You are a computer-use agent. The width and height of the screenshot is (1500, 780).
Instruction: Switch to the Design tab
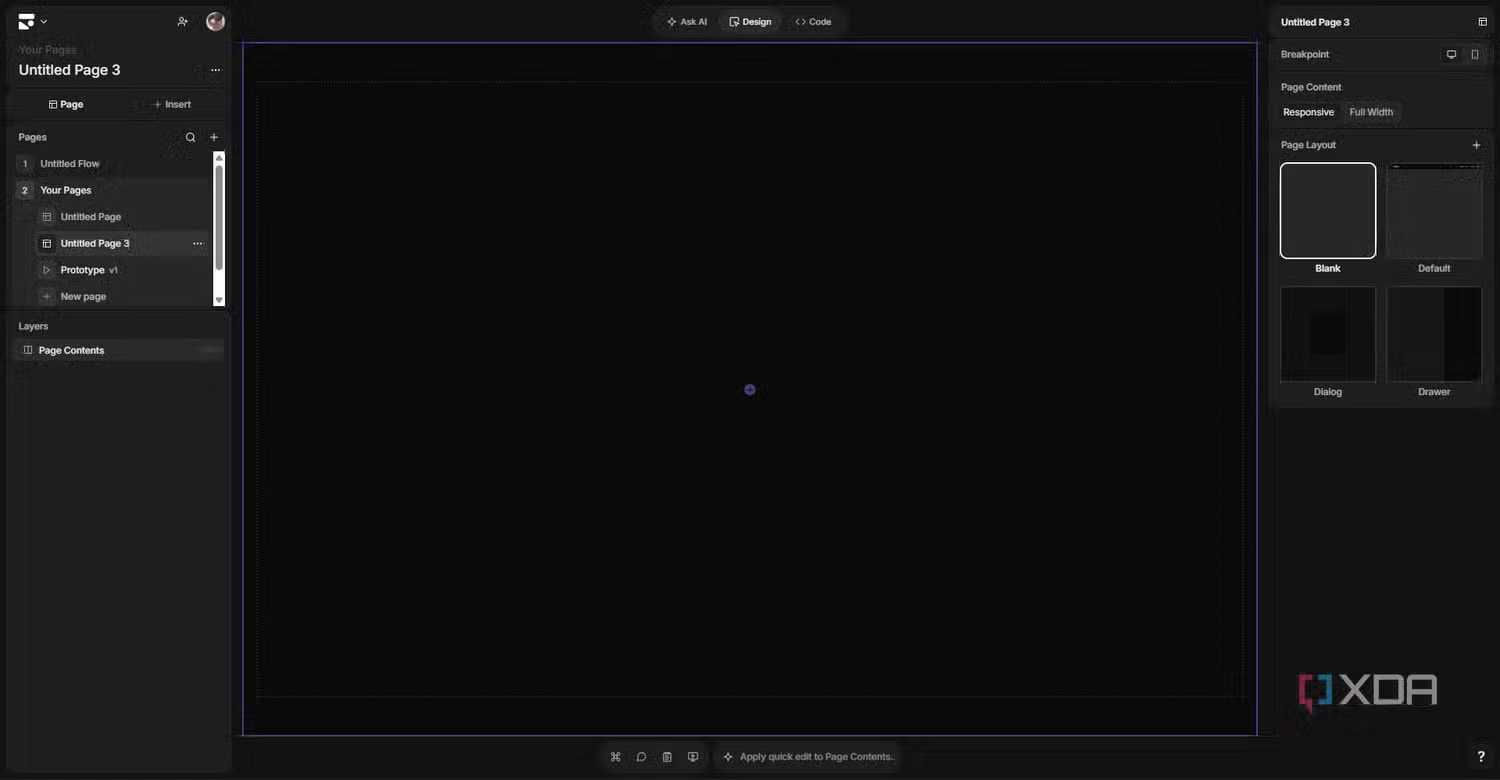(750, 21)
